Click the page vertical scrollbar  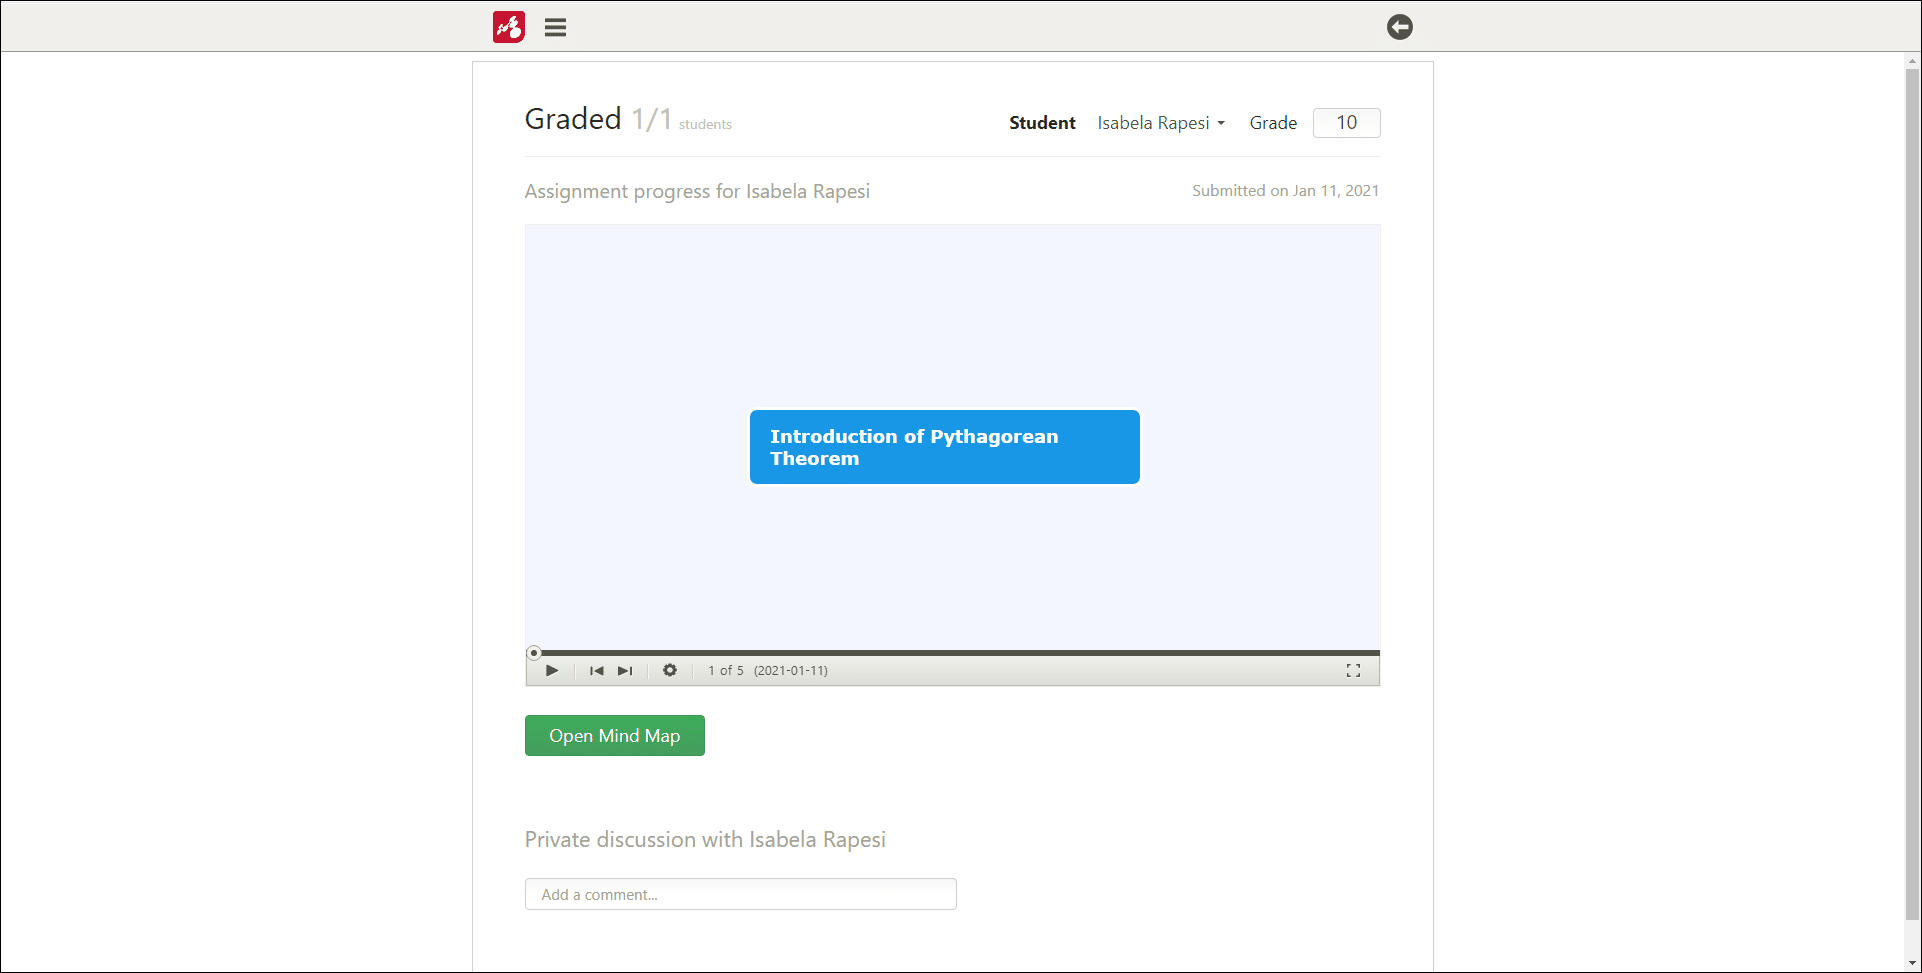(x=1912, y=494)
